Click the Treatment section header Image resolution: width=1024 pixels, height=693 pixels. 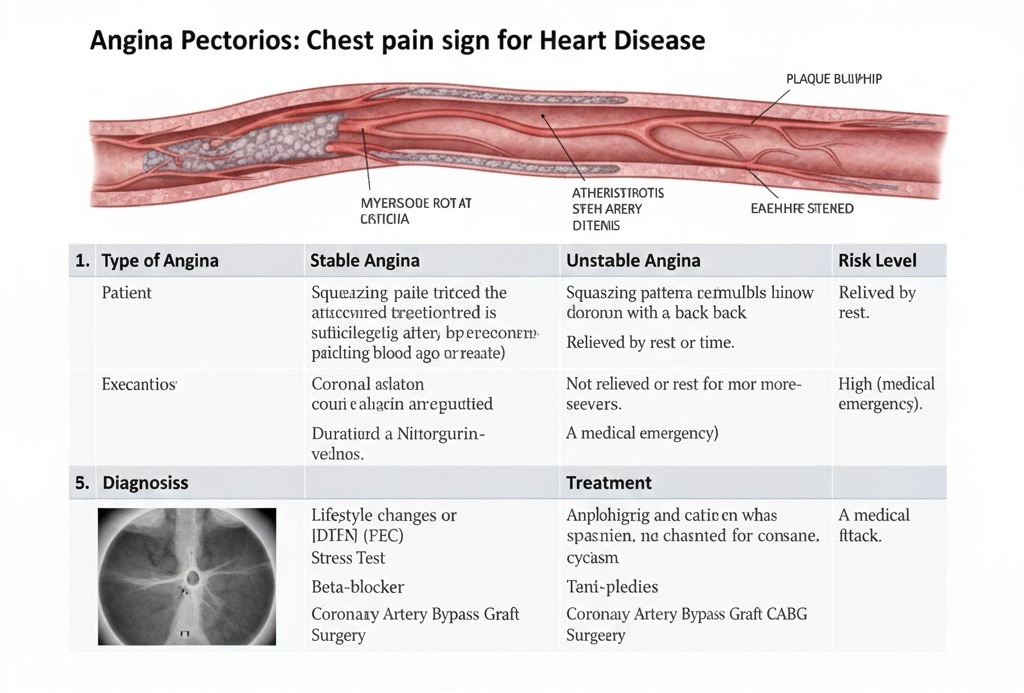609,482
